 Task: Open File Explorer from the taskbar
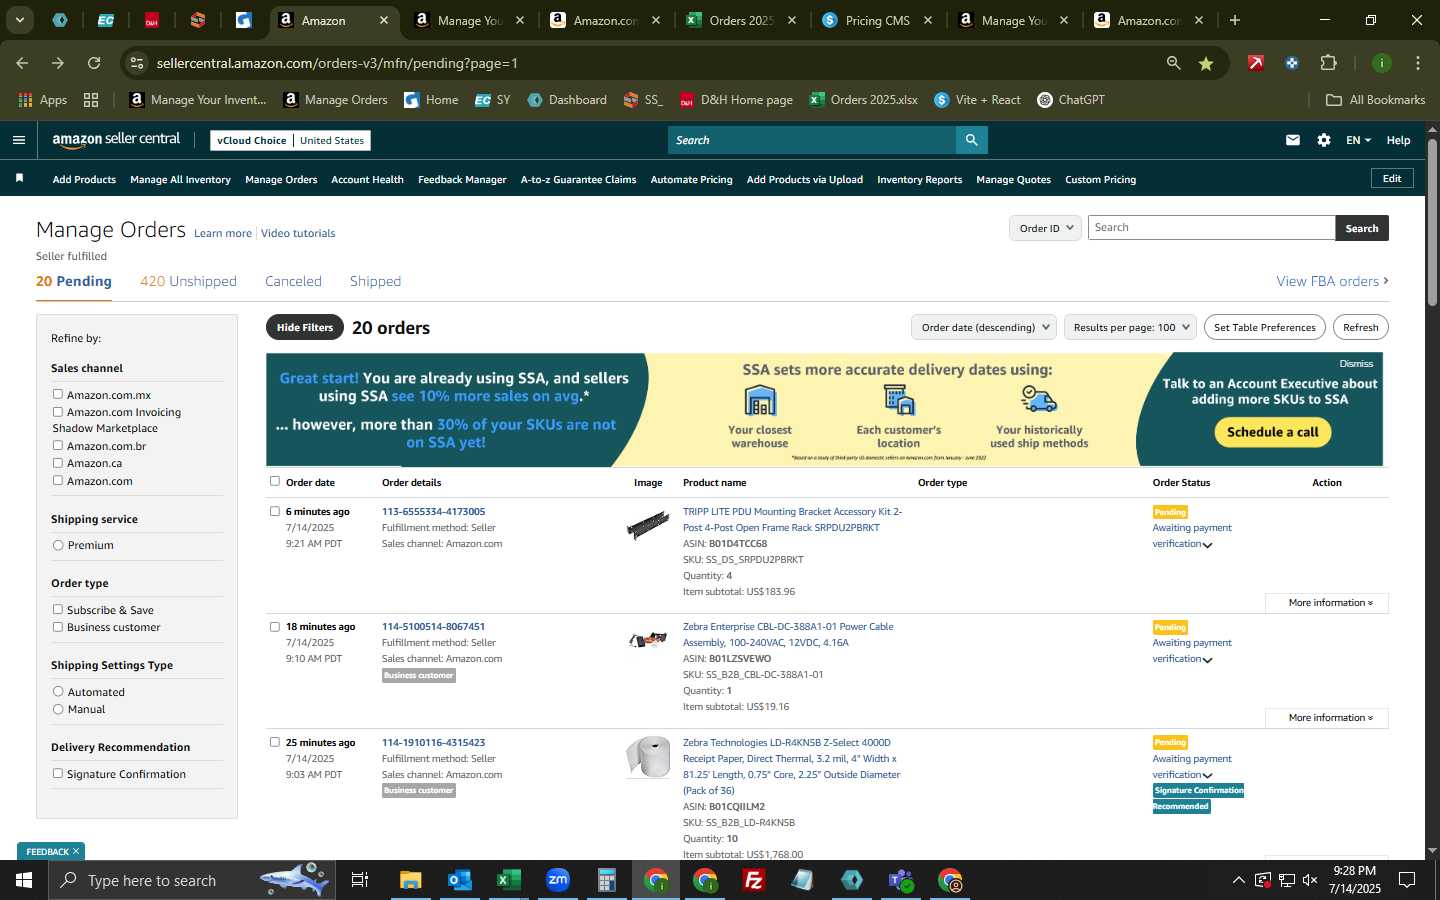(x=410, y=880)
